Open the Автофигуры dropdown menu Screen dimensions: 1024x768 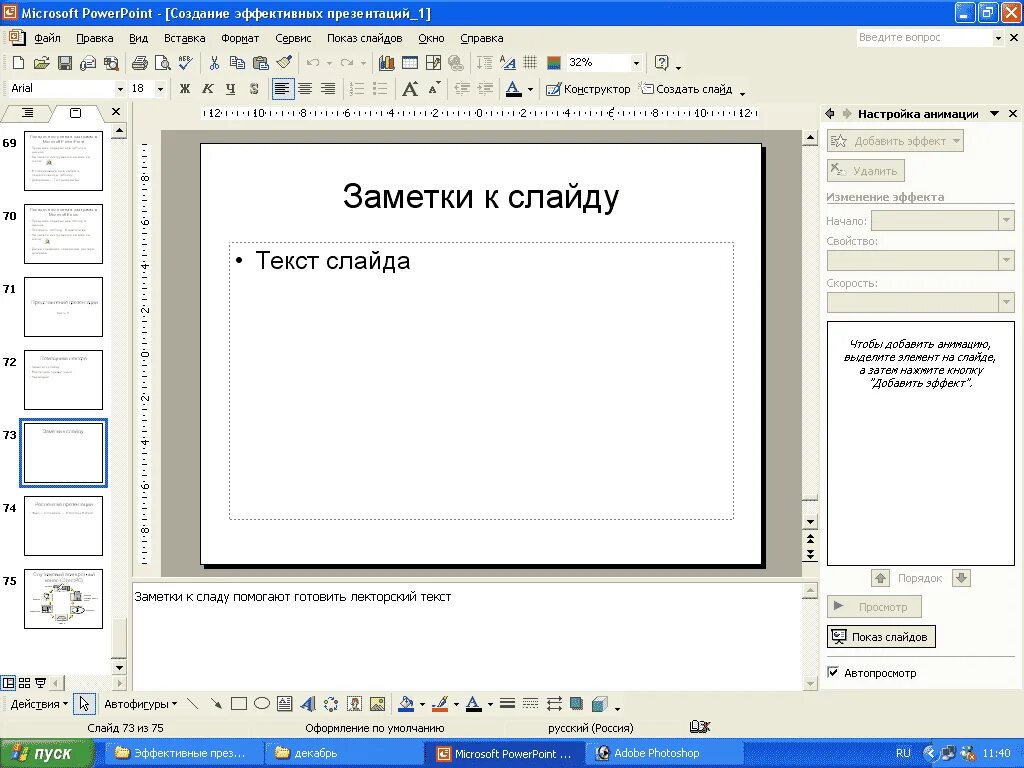coord(140,704)
